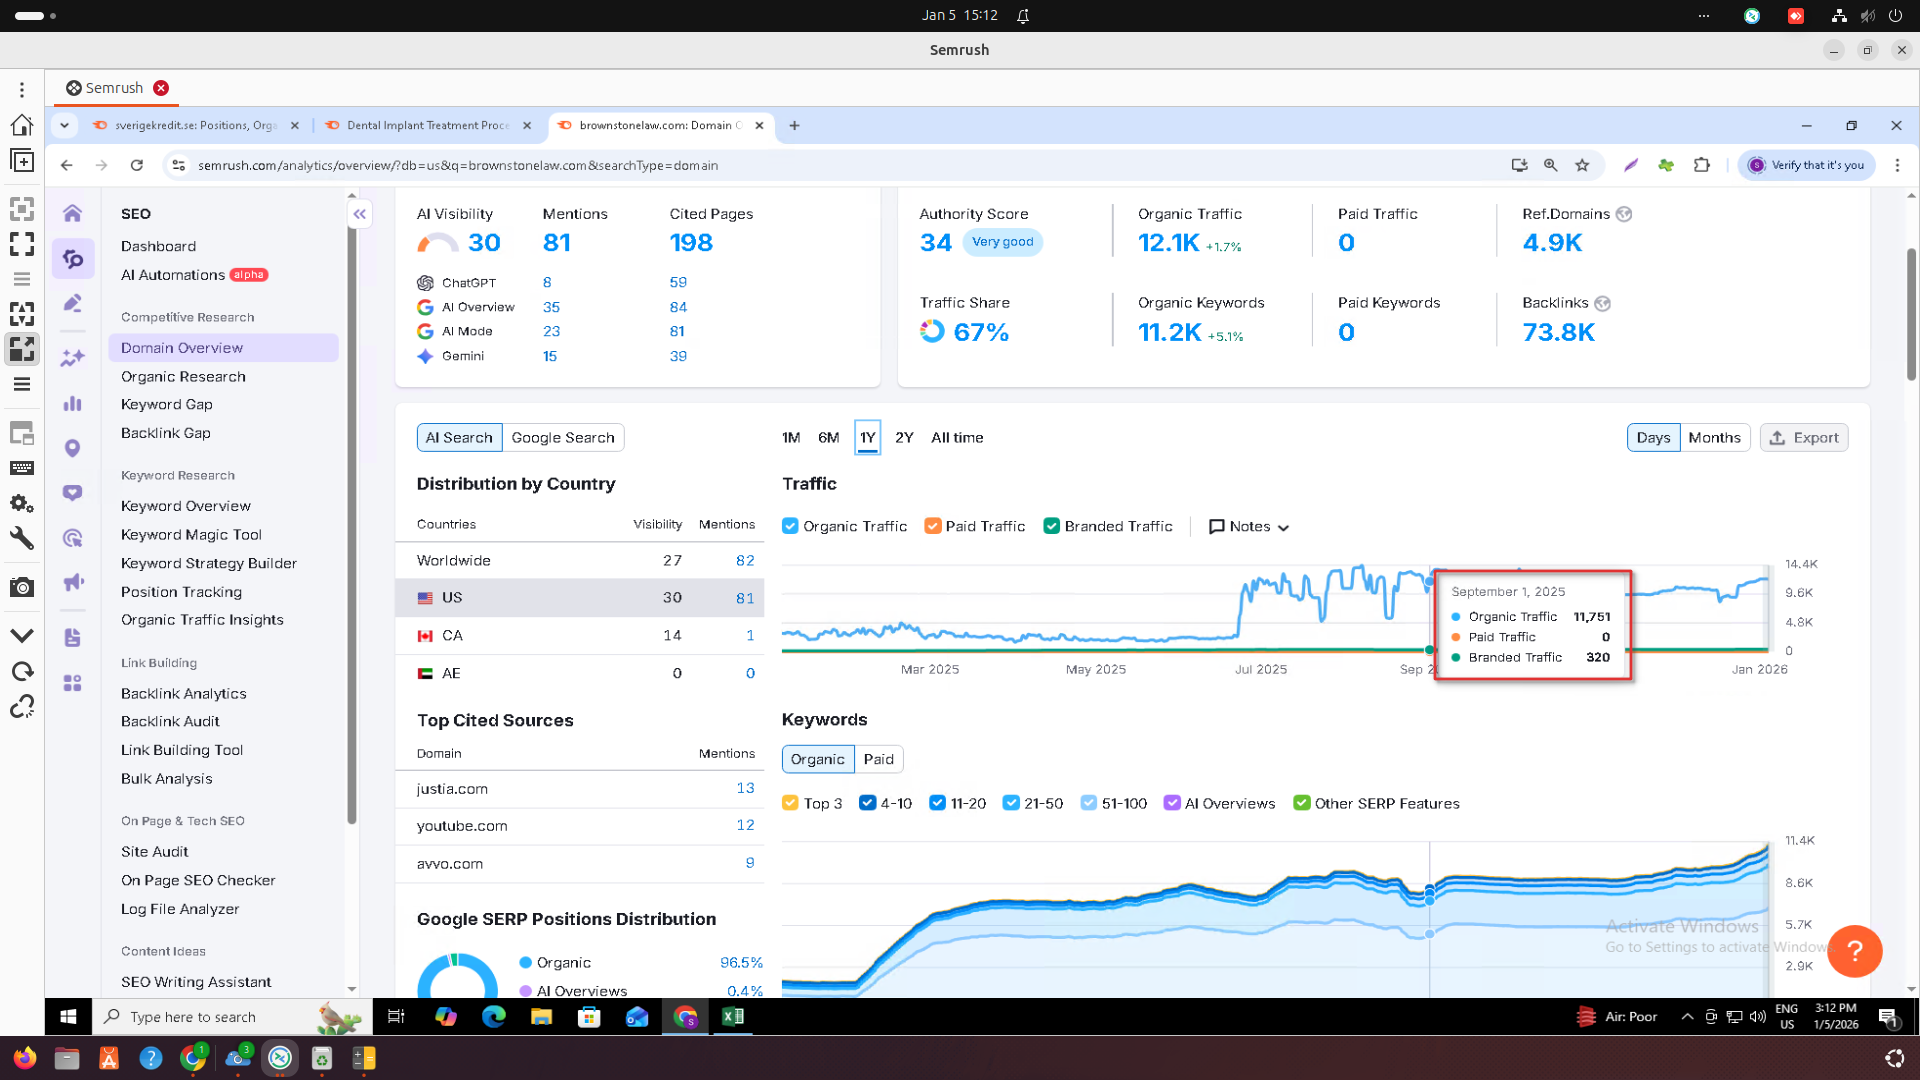1920x1080 pixels.
Task: Open Chrome three-dot menu
Action: point(1897,165)
